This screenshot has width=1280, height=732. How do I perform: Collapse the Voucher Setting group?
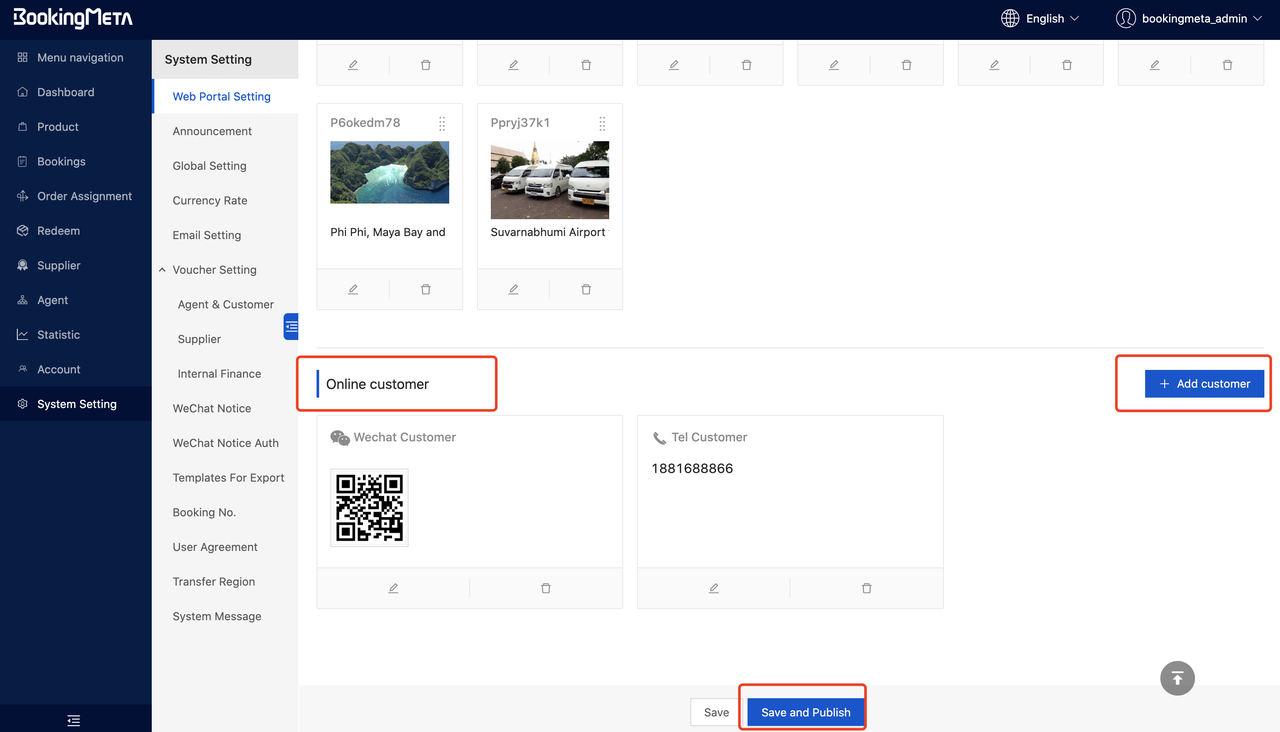(163, 270)
